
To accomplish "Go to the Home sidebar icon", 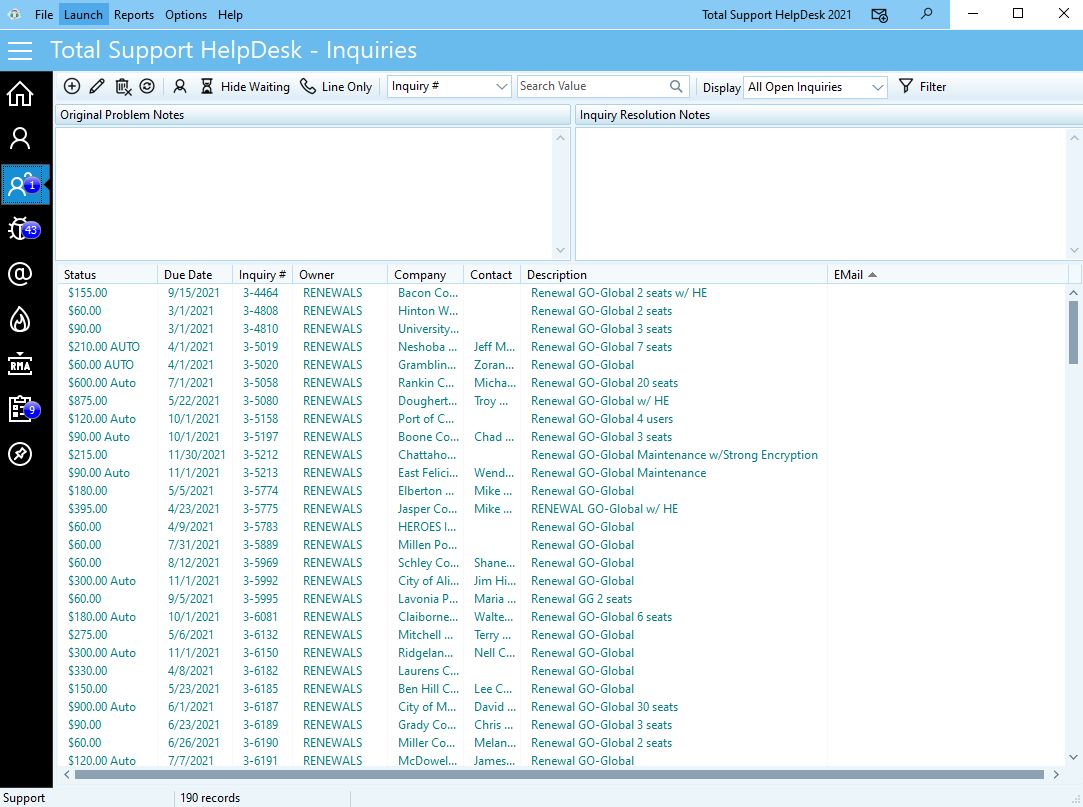I will pos(20,94).
